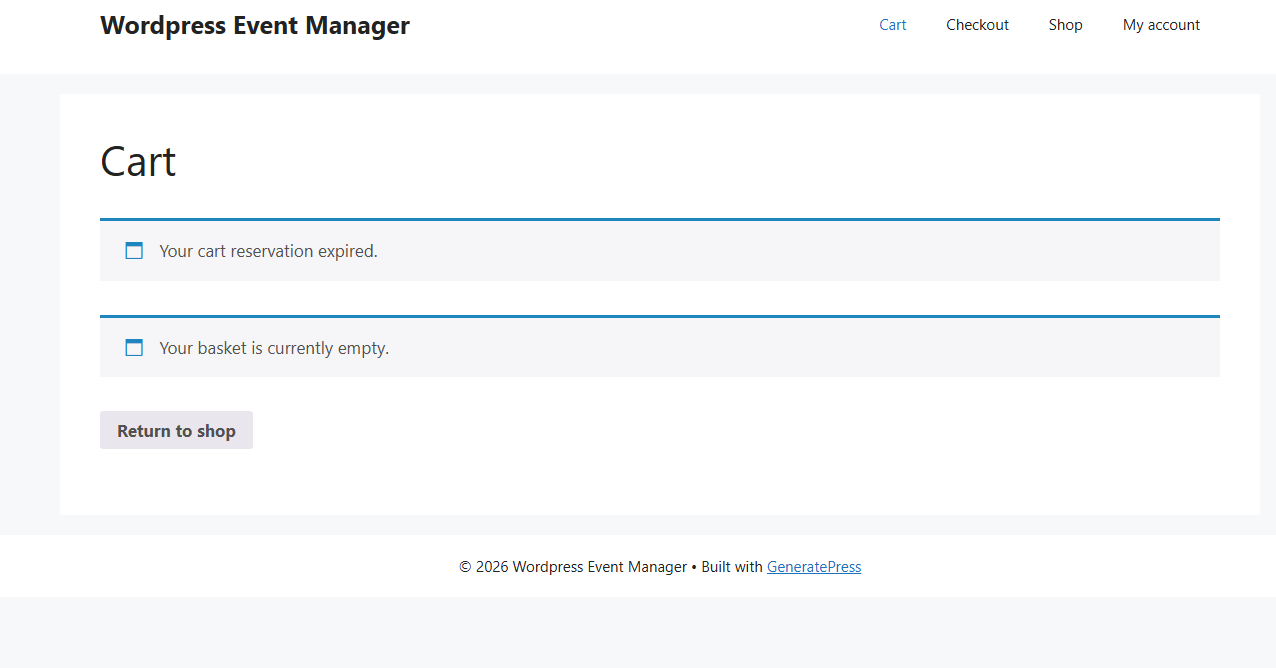
Task: Open the Cart menu item
Action: [892, 25]
